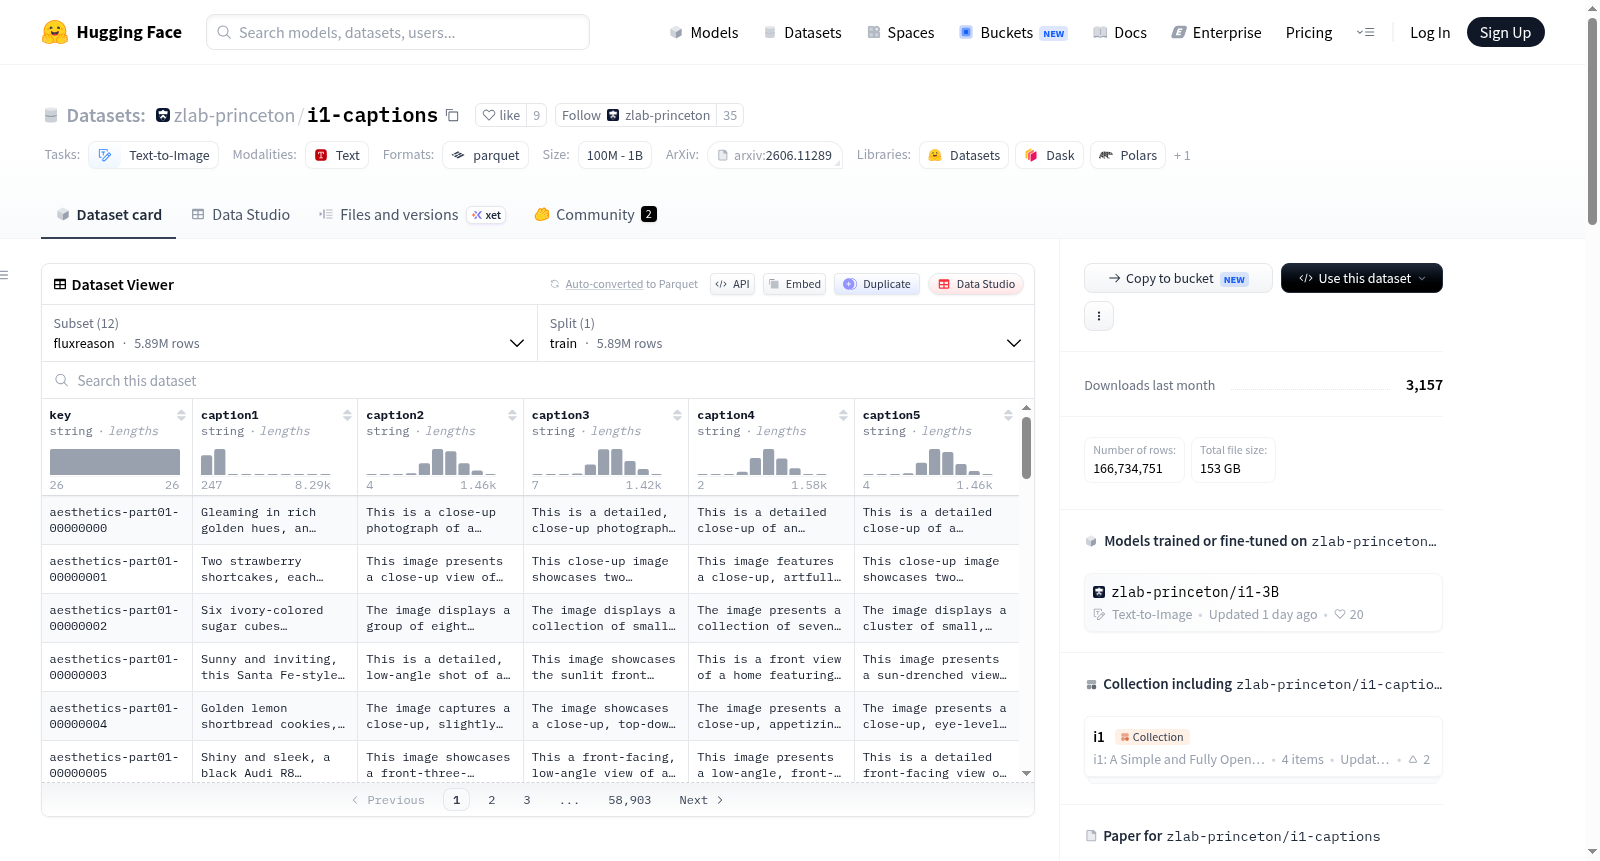Viewport: 1600px width, 861px height.
Task: Open the i1 Collection card
Action: (x=1263, y=747)
